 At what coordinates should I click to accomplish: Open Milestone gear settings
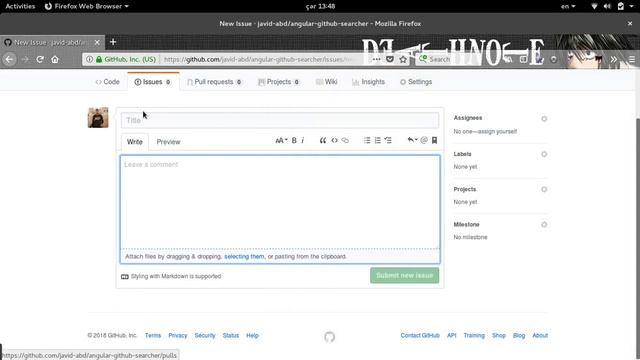544,224
